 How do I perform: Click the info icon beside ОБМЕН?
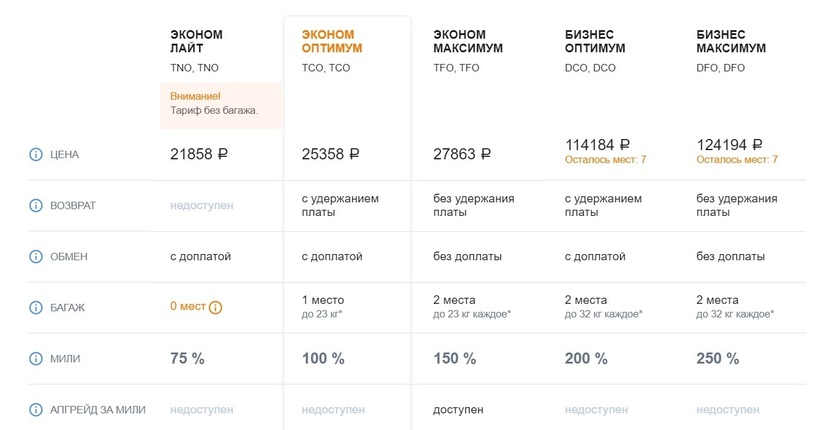36,257
